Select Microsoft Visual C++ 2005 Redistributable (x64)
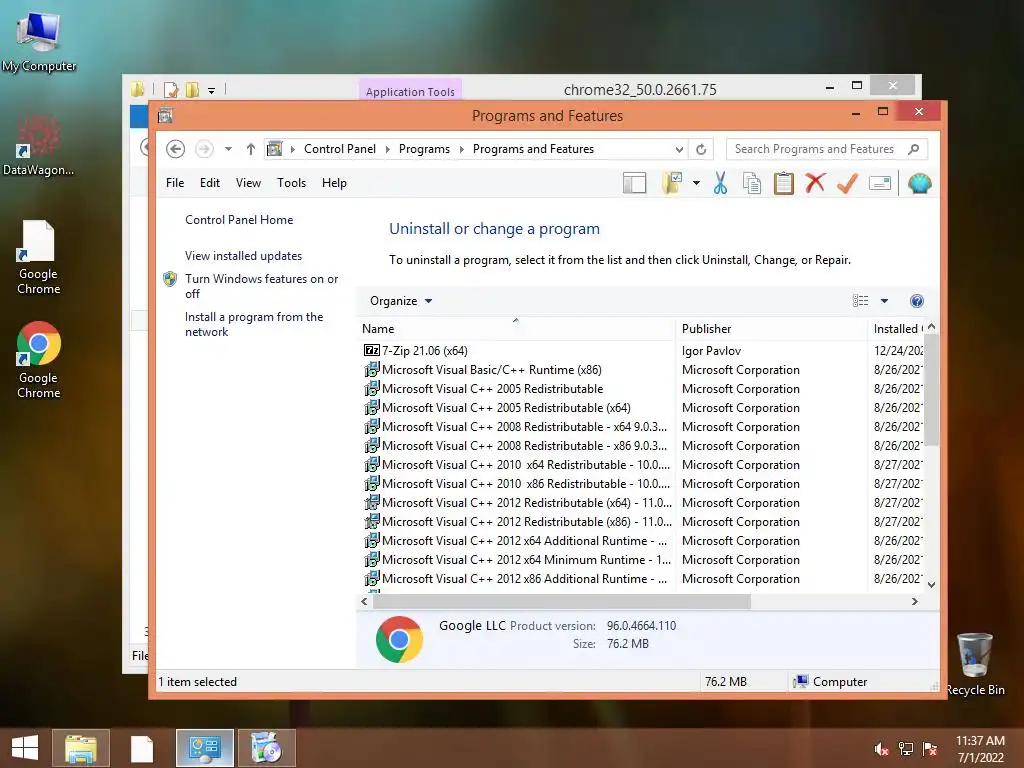 click(x=497, y=408)
